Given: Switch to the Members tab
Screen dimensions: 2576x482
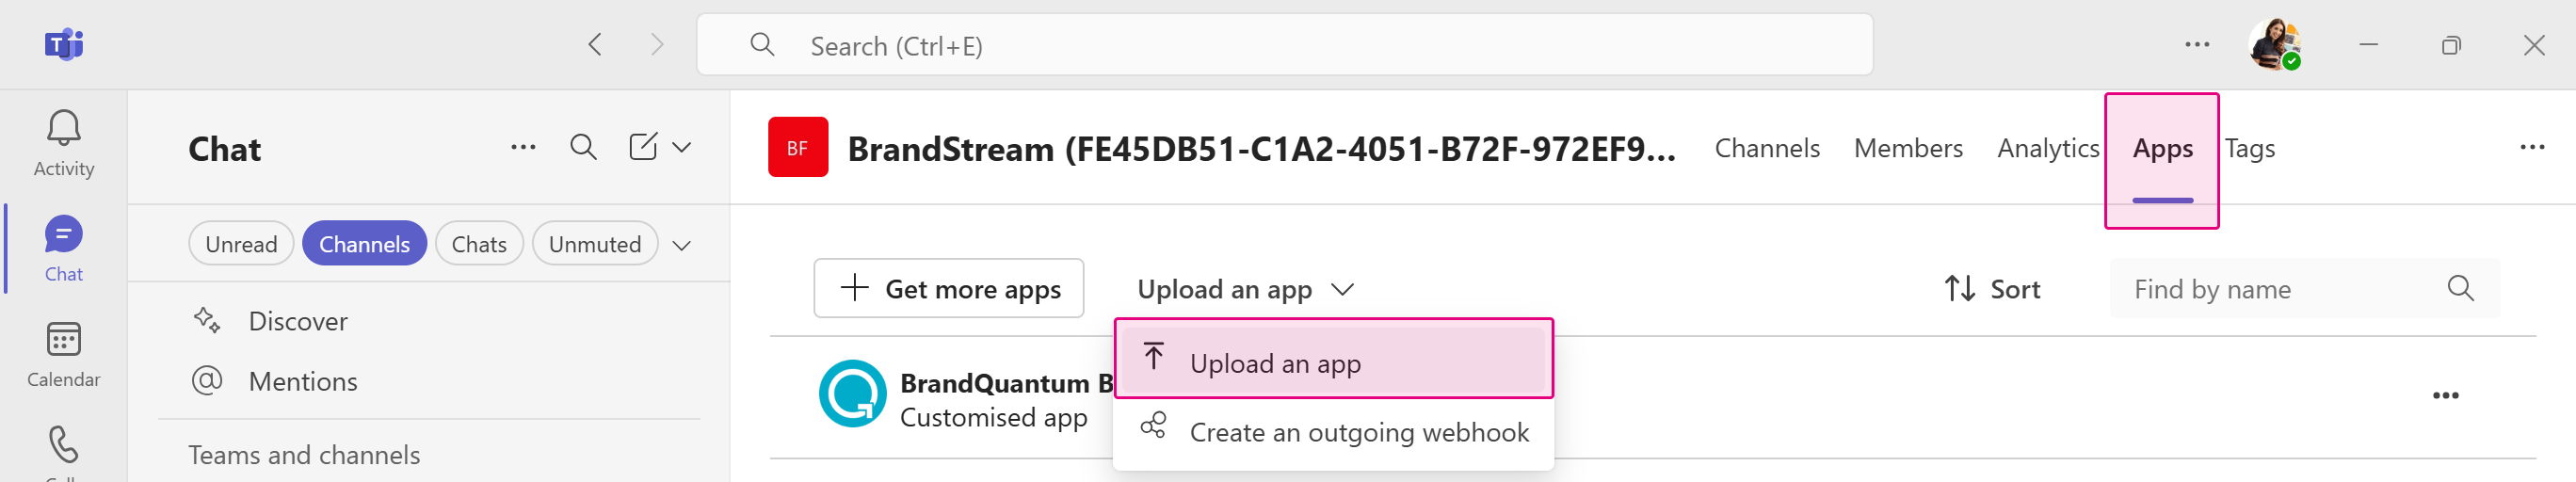Looking at the screenshot, I should [x=1908, y=148].
